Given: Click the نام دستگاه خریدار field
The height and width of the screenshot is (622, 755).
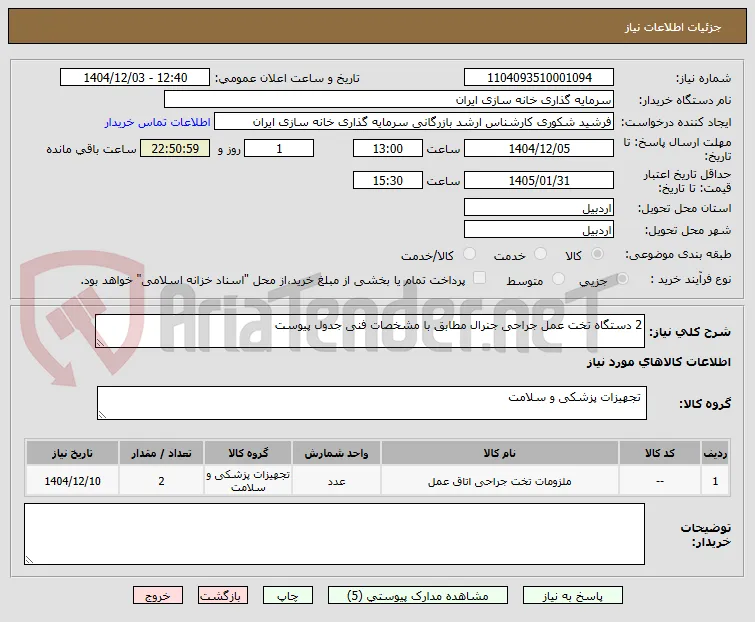Looking at the screenshot, I should pos(389,100).
